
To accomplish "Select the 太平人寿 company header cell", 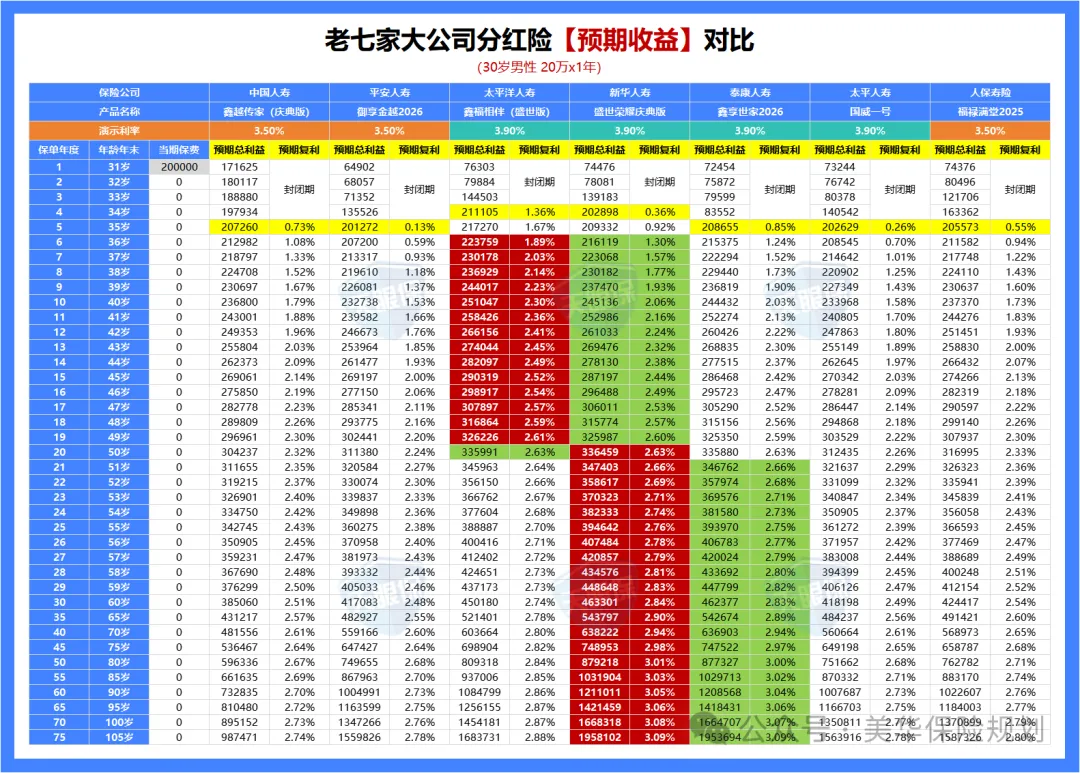I will pyautogui.click(x=870, y=92).
